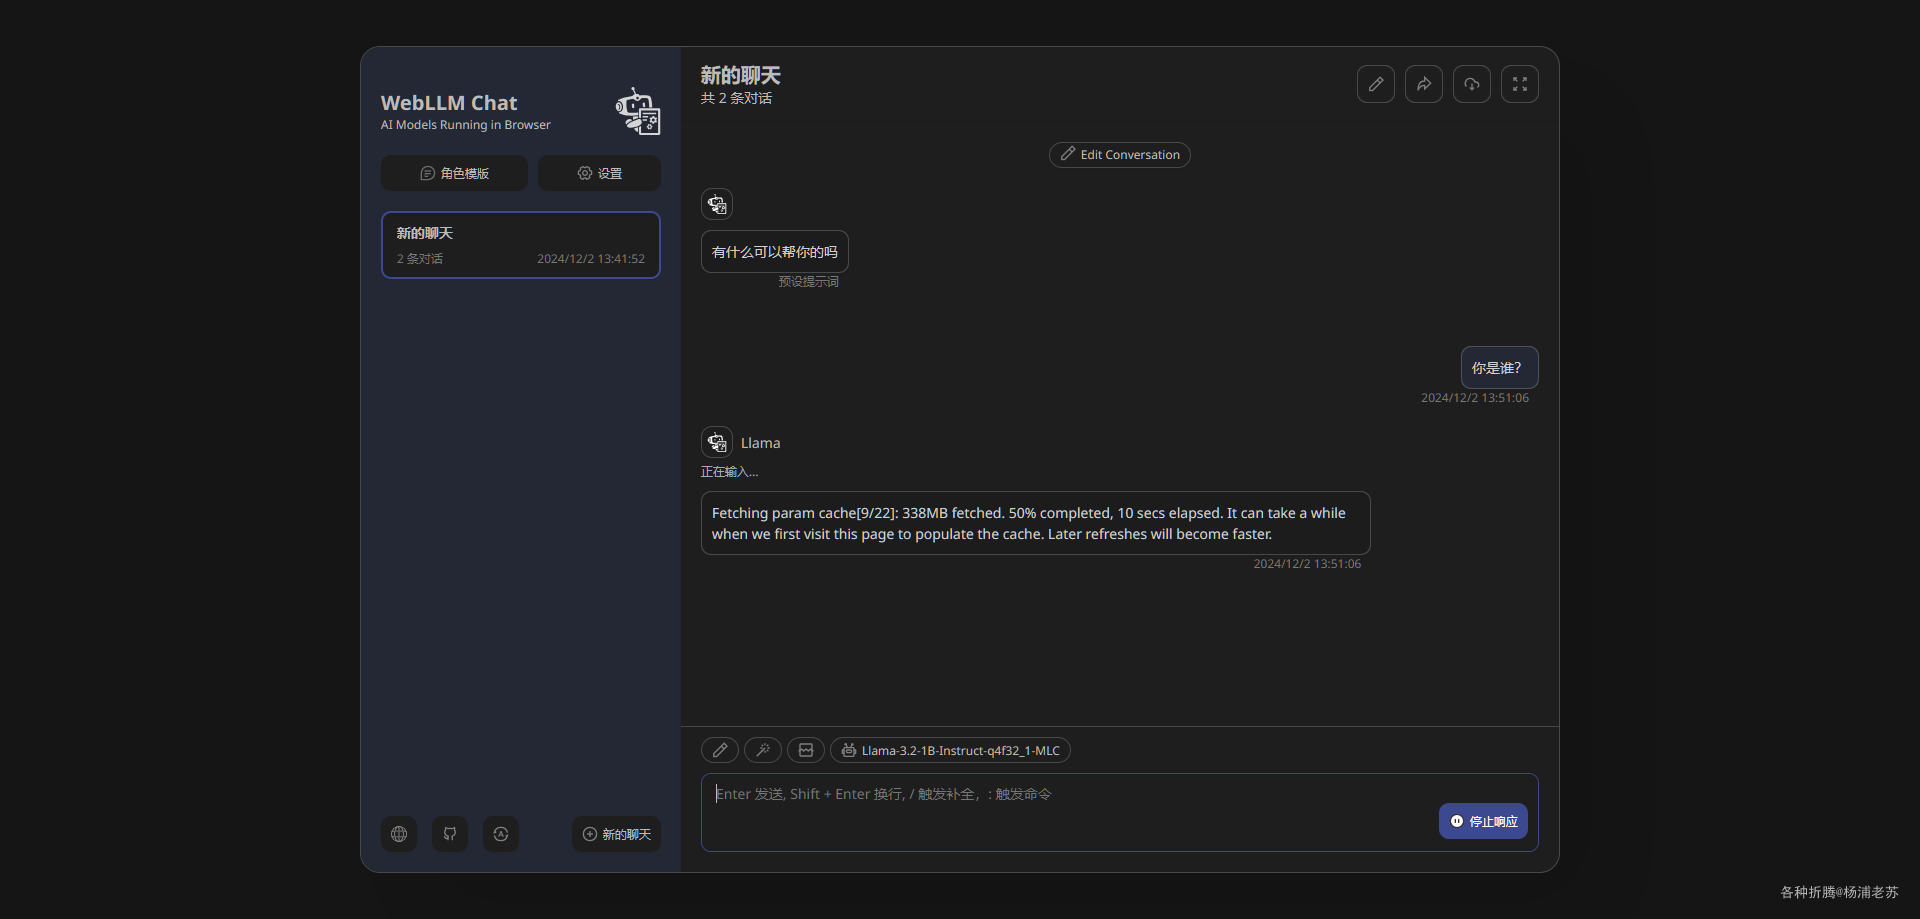This screenshot has height=919, width=1920.
Task: Click the 'Llama' name label above the response
Action: 761,443
